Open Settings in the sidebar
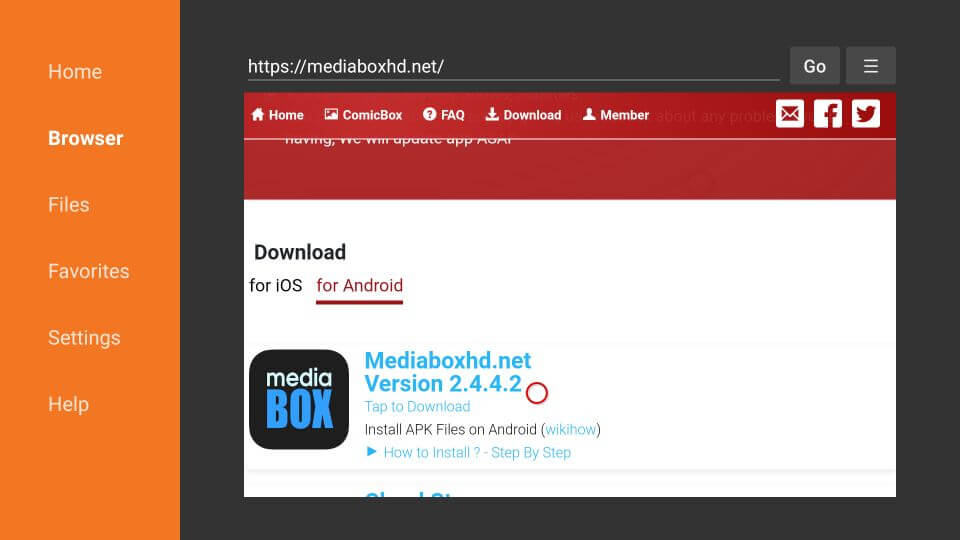 click(84, 338)
